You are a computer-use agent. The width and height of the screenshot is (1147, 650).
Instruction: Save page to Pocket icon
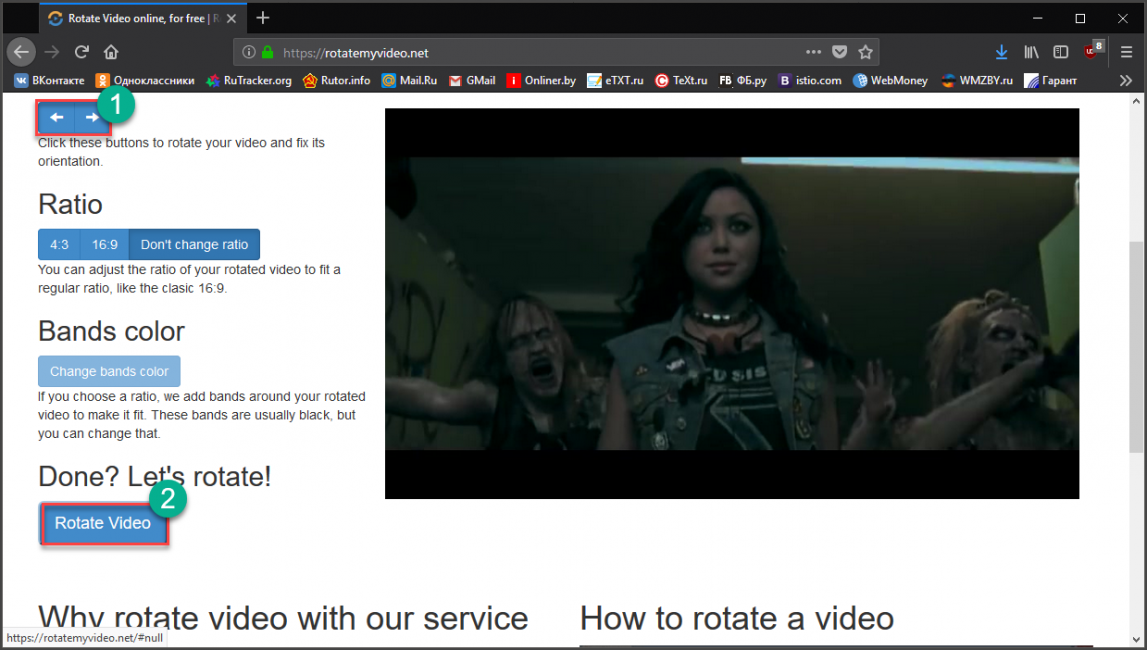pyautogui.click(x=840, y=52)
